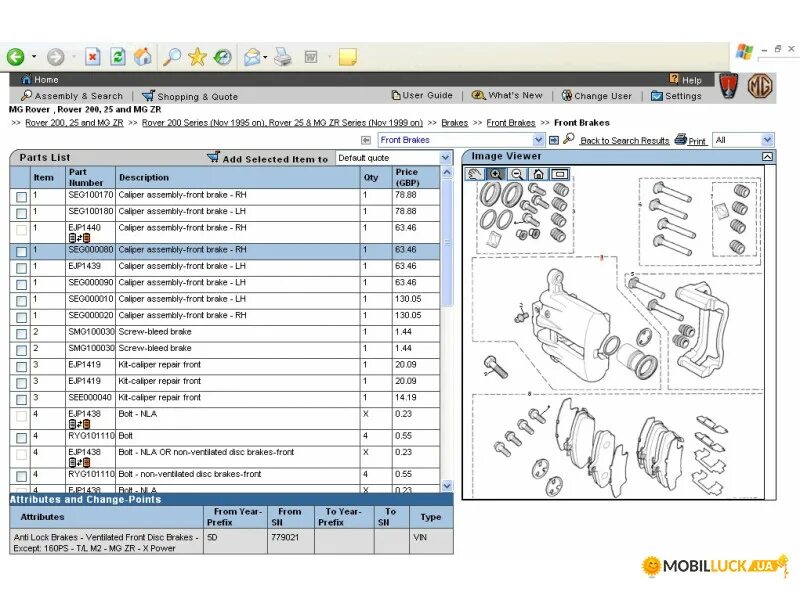
Task: Open the Home menu
Action: pyautogui.click(x=40, y=80)
